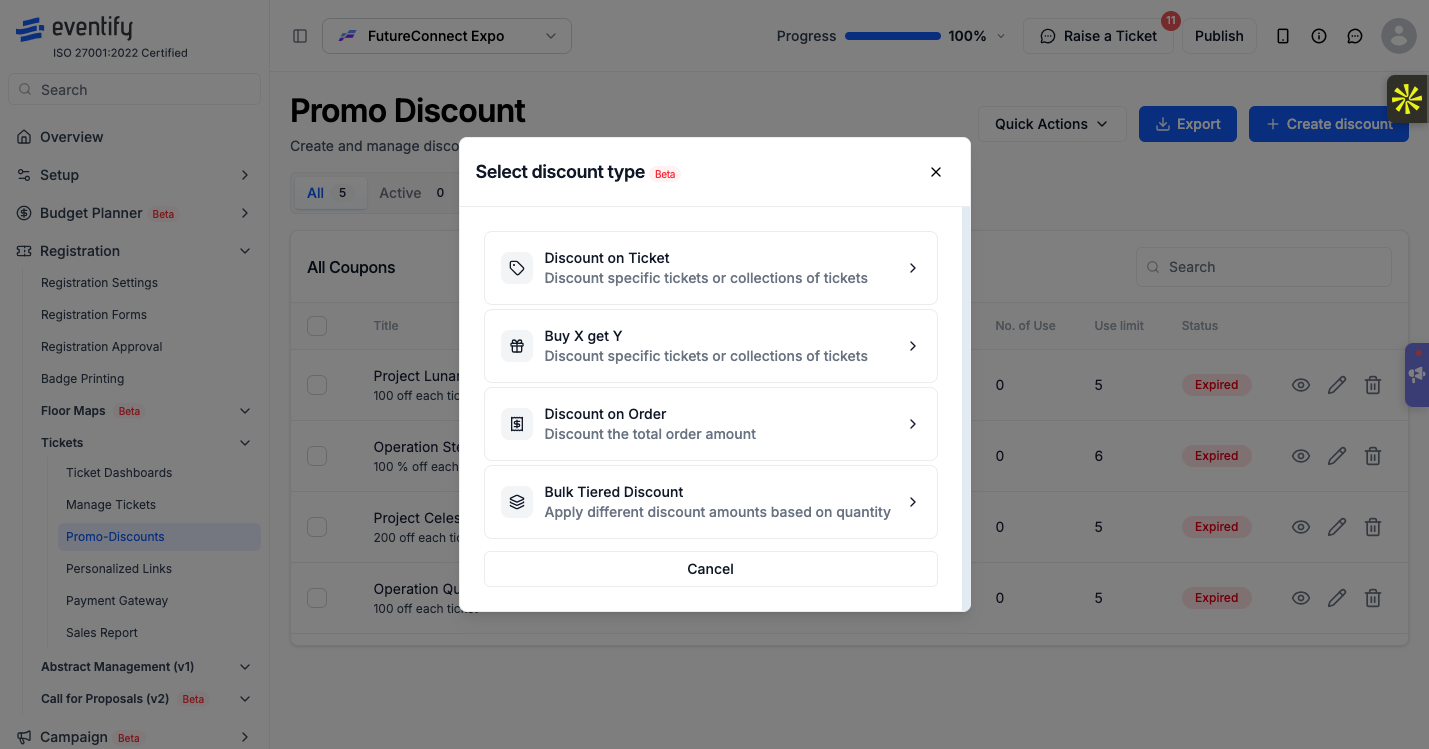1429x749 pixels.
Task: Collapse the Registration sidebar section
Action: coord(245,251)
